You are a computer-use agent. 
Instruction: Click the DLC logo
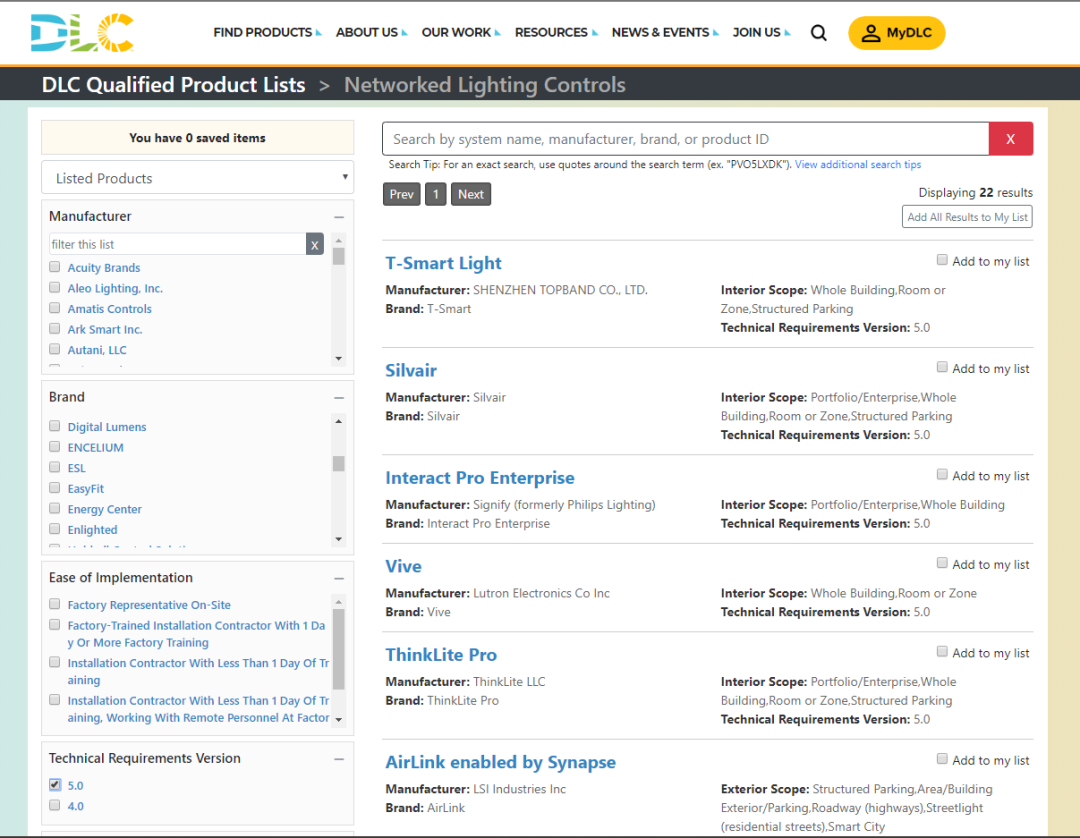pos(81,33)
